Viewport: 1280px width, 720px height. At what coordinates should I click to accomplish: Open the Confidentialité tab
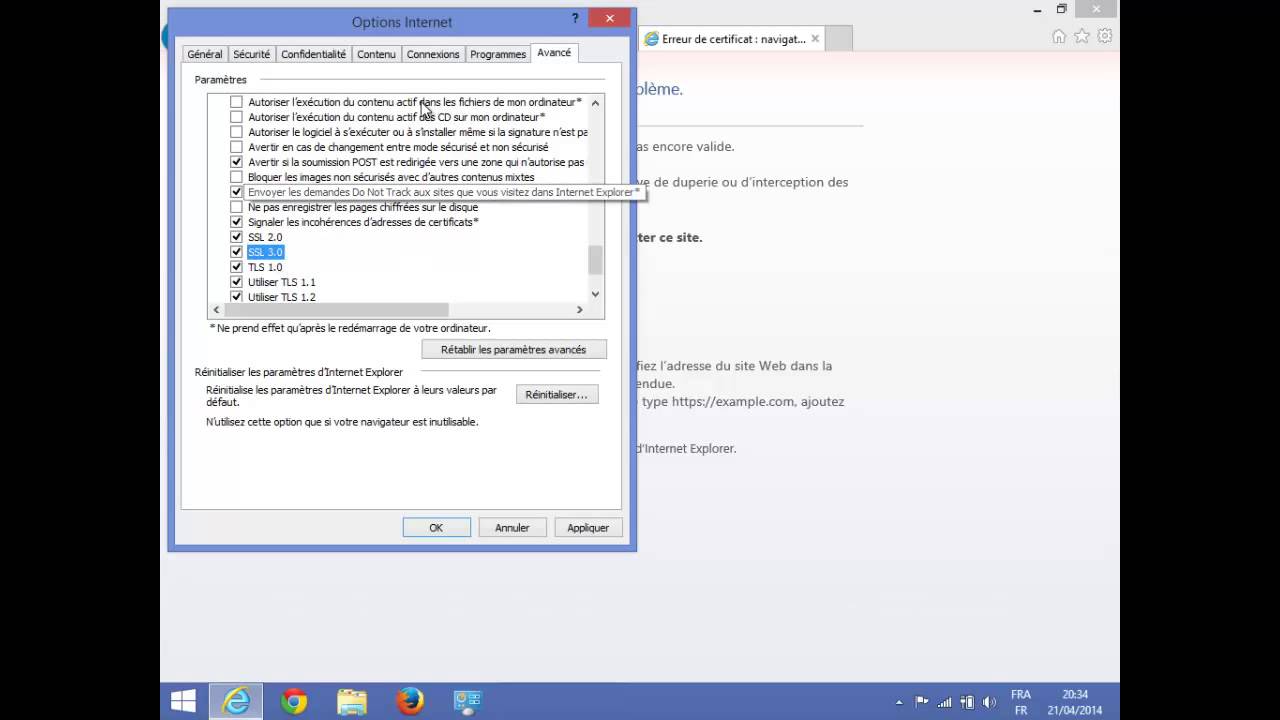tap(313, 54)
